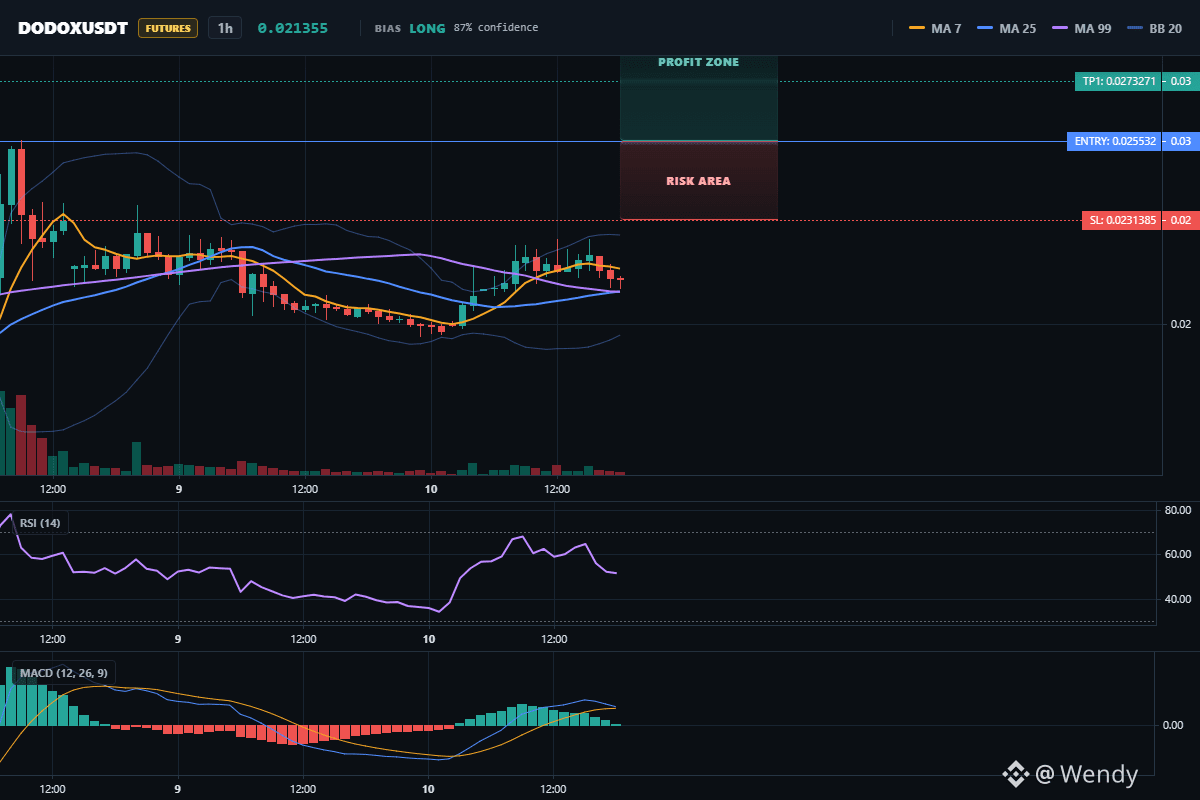Click the DODOXUSDT symbol name
This screenshot has height=800, width=1200.
(73, 28)
